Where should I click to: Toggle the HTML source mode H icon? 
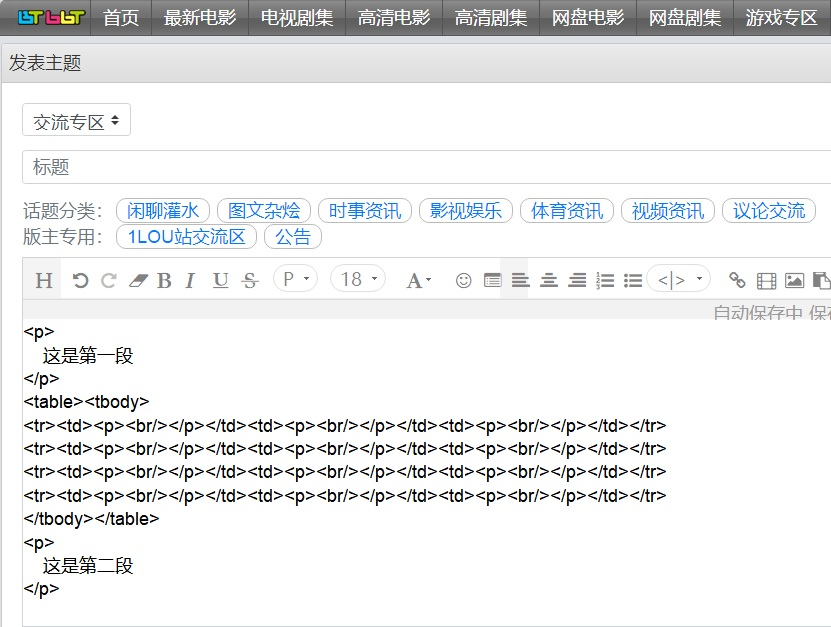43,280
